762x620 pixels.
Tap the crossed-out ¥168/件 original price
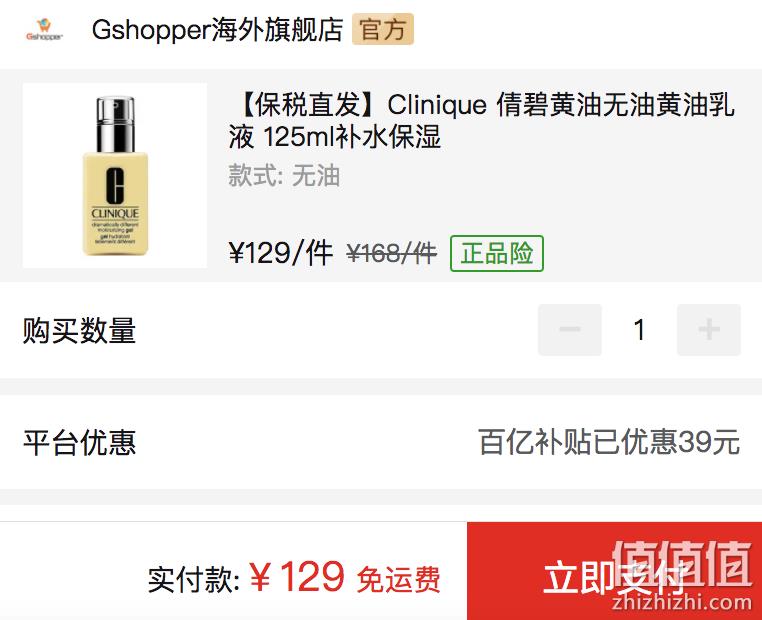click(x=392, y=254)
